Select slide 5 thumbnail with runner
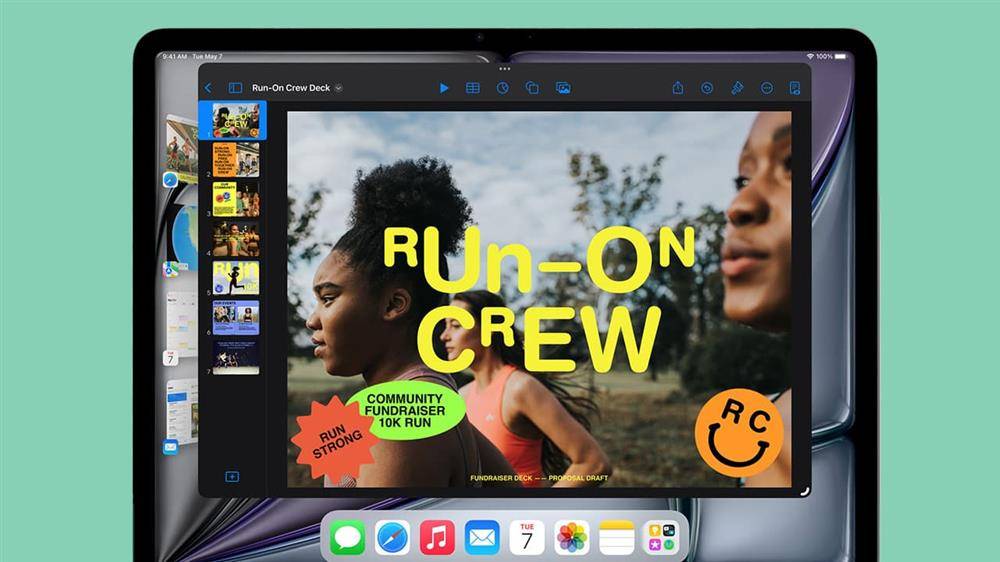 (x=236, y=277)
